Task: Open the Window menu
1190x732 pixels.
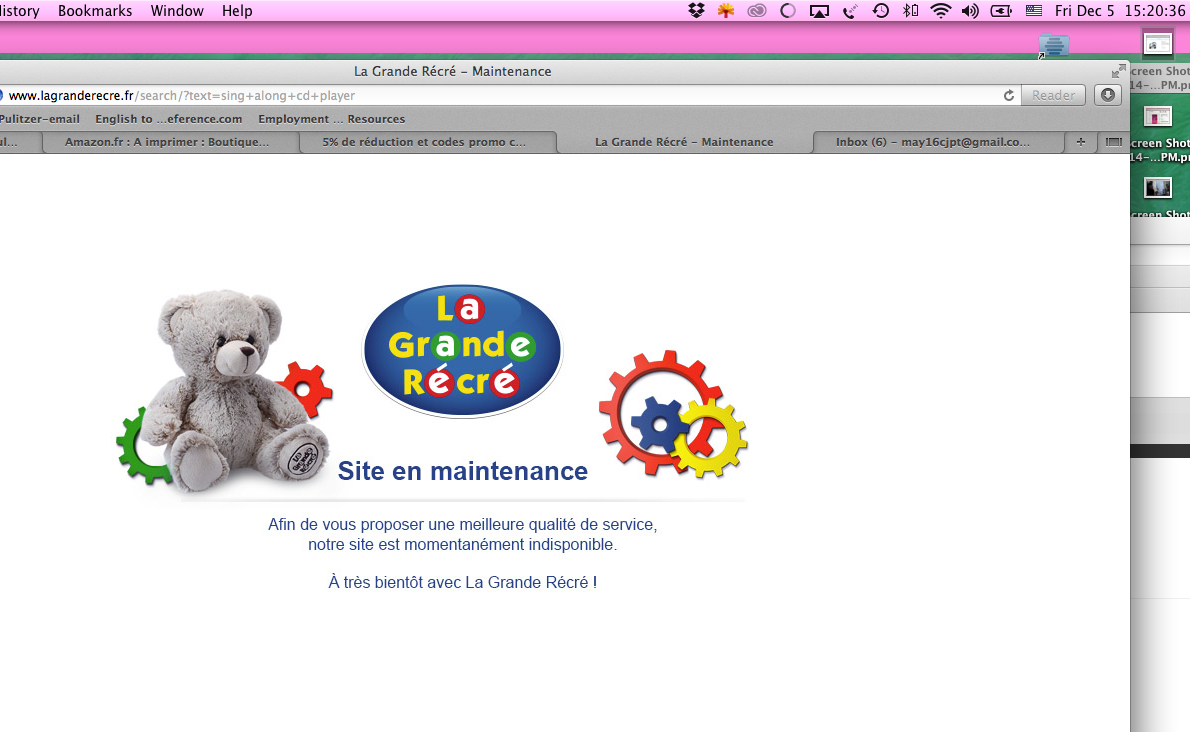Action: pos(177,11)
